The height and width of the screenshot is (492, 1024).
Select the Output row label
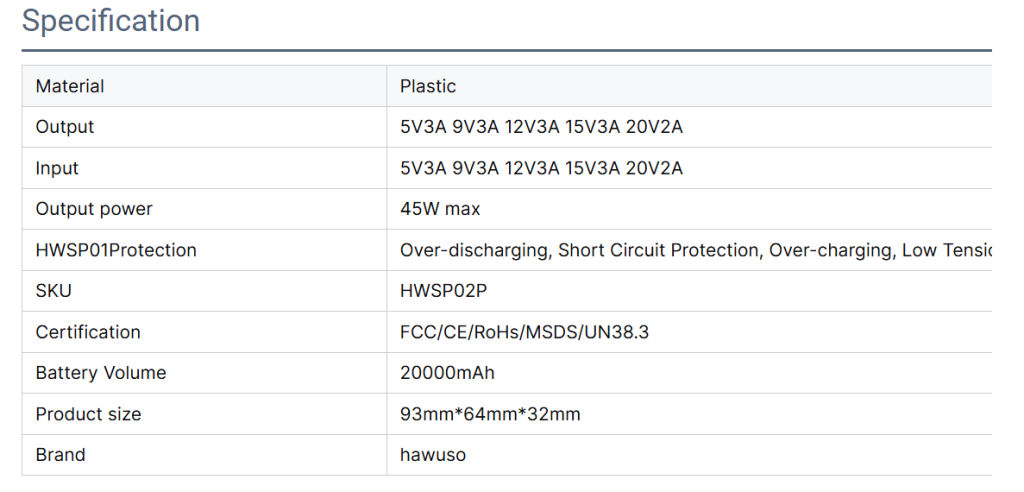pos(65,127)
